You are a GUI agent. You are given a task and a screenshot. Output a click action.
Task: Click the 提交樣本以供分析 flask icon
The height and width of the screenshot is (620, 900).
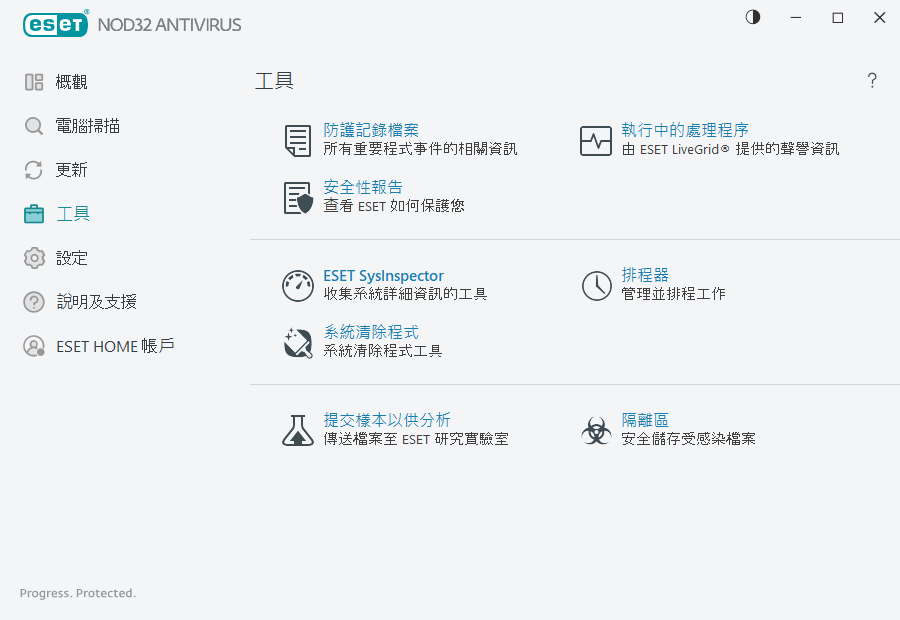click(x=298, y=431)
